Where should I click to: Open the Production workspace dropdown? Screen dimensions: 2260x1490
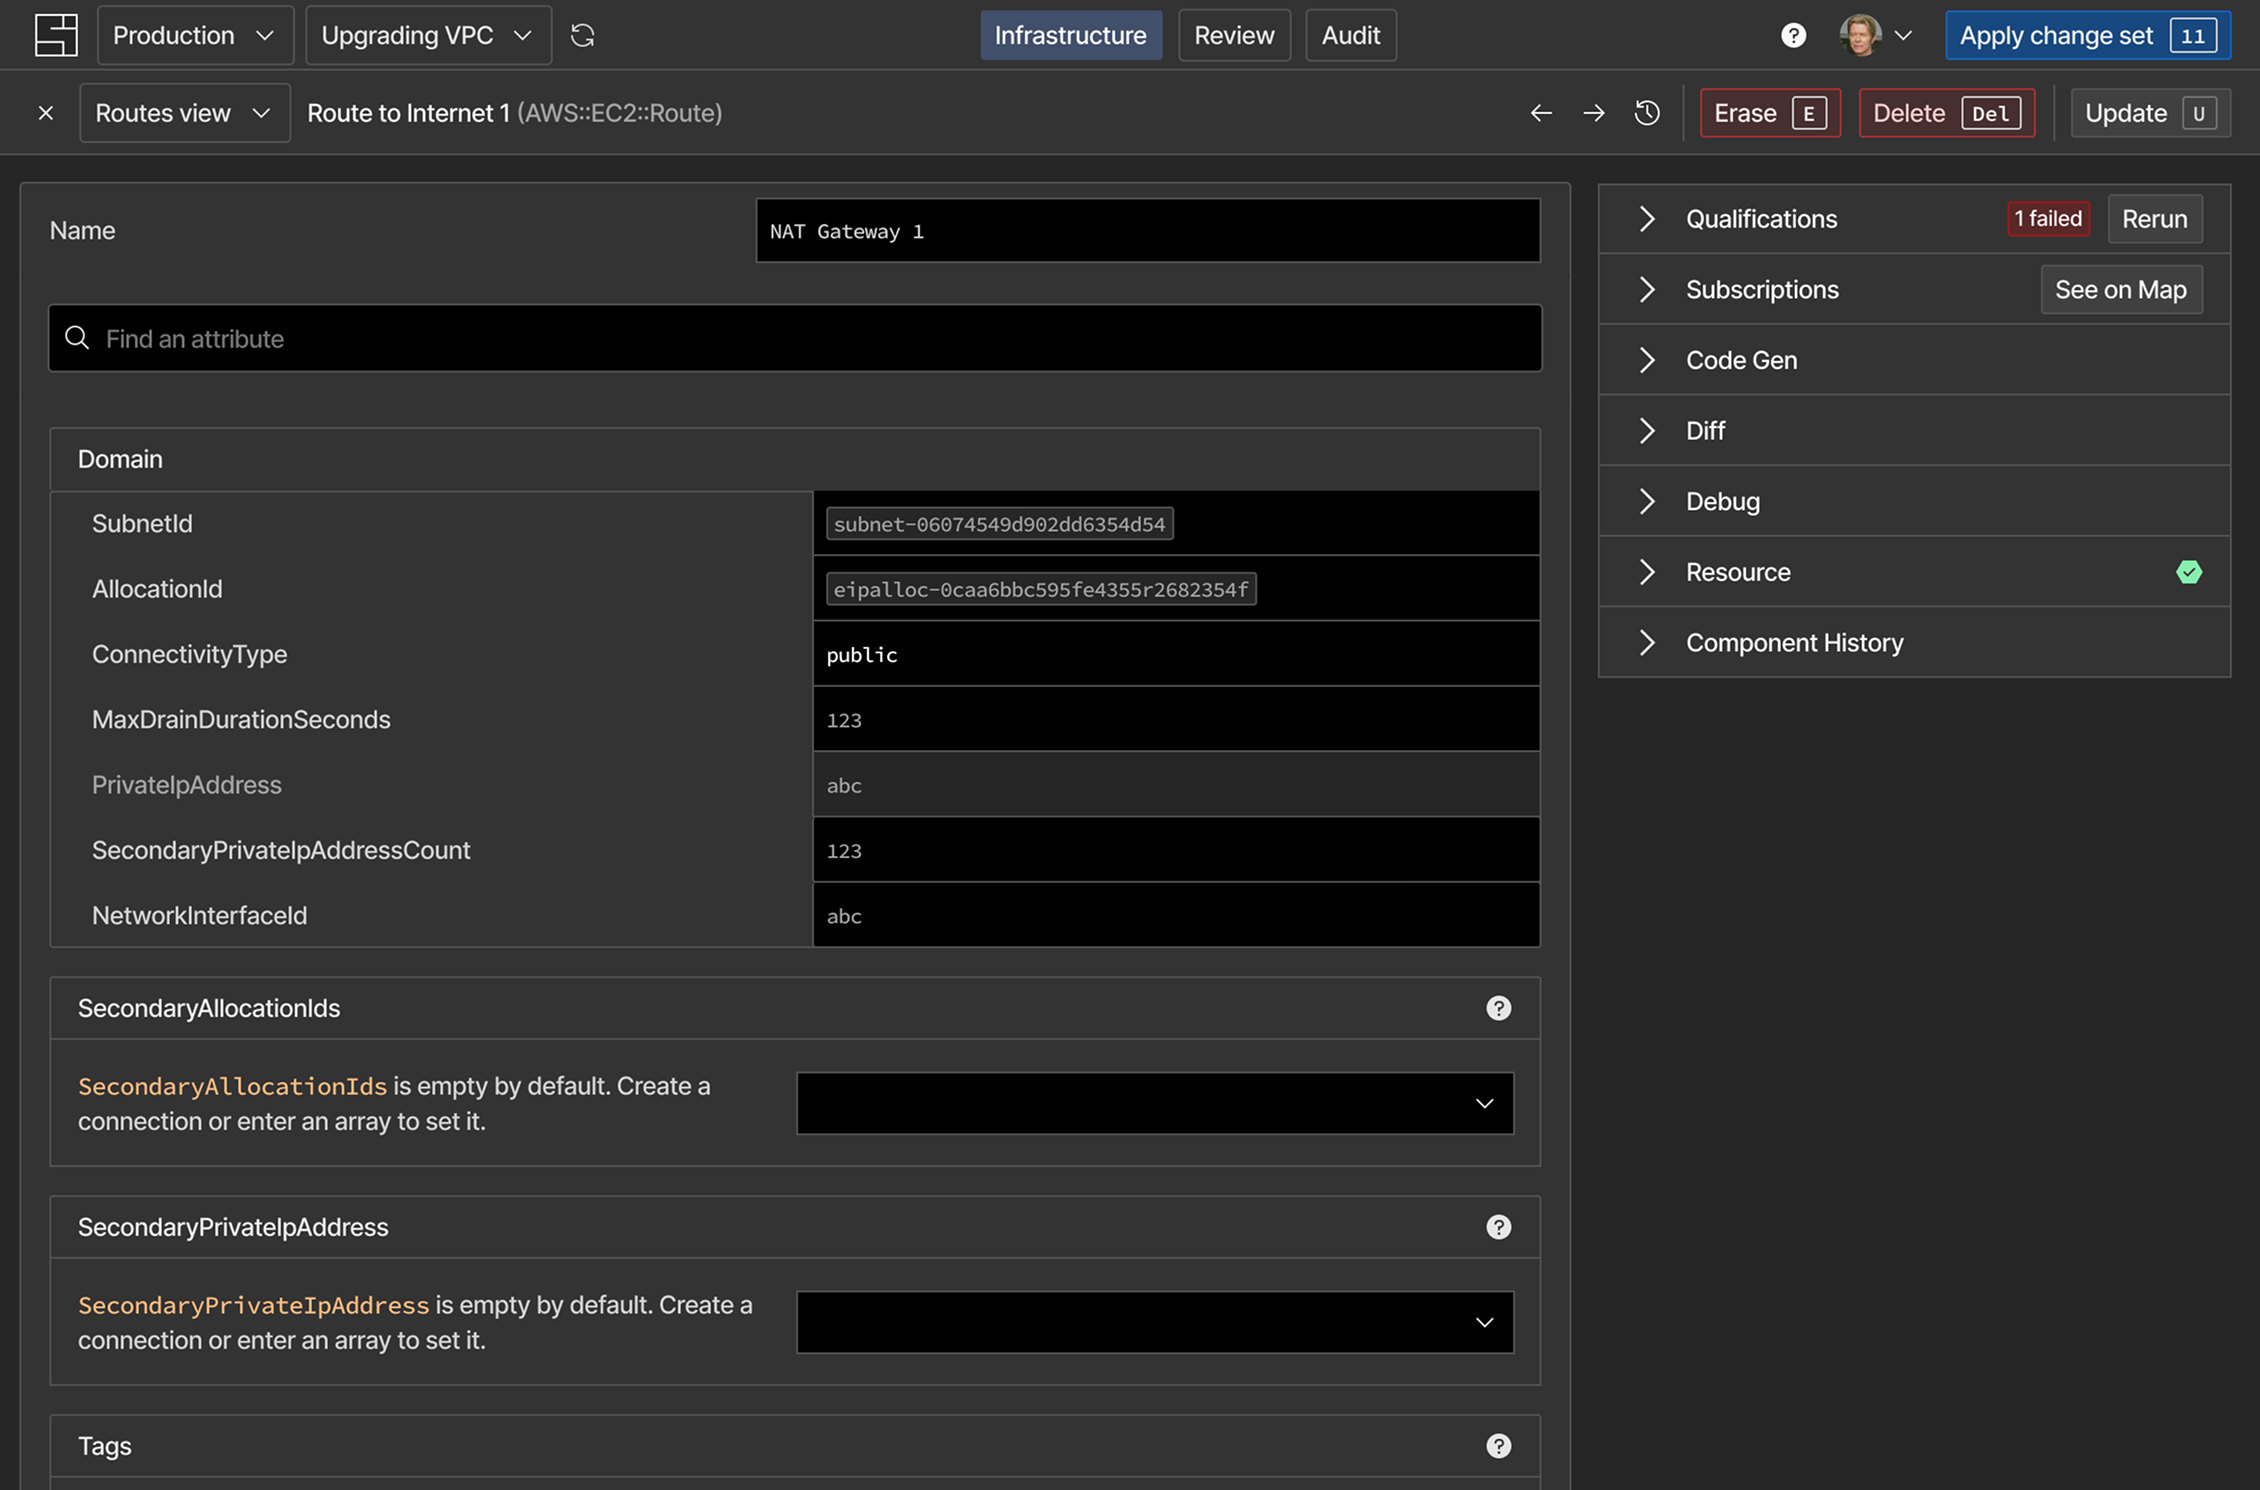(195, 35)
